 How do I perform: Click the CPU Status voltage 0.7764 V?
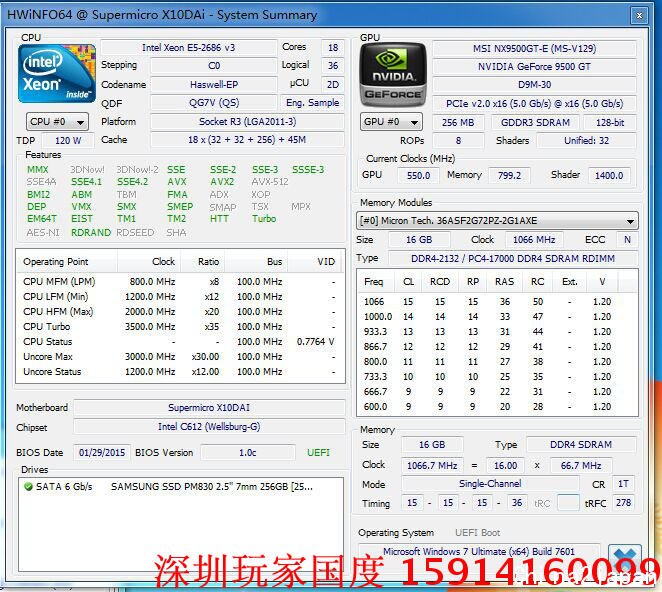coord(315,342)
